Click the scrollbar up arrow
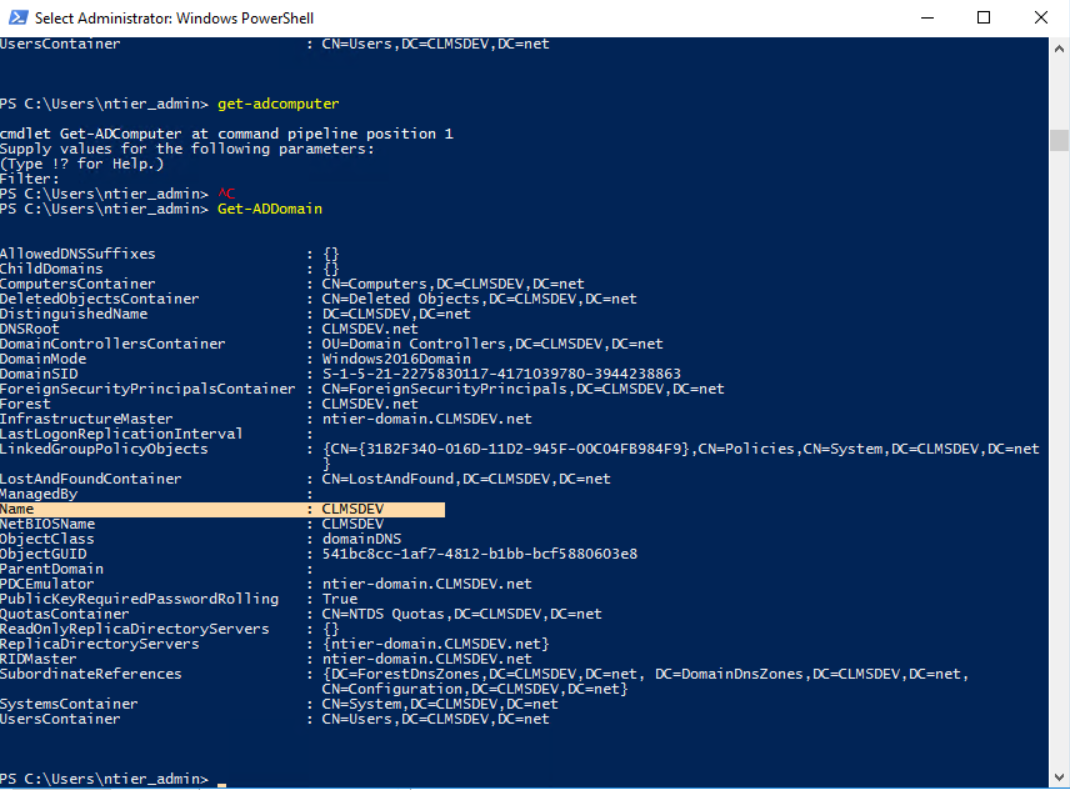Screen dimensions: 1070x790 tap(1059, 46)
